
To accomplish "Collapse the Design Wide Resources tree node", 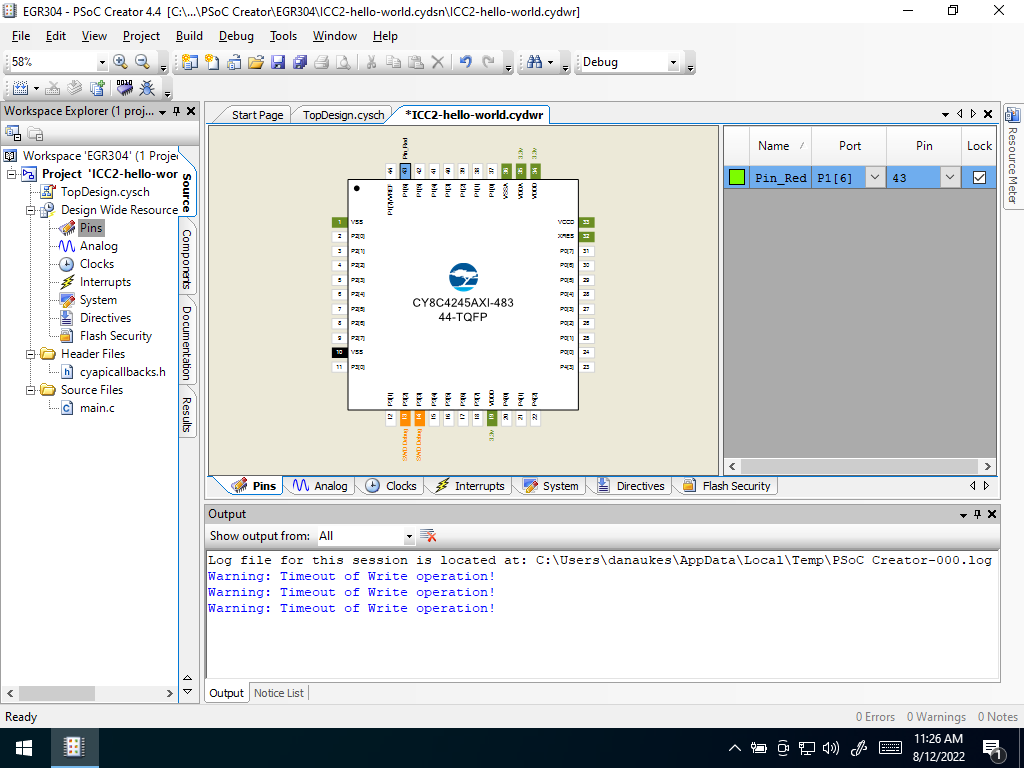I will point(31,210).
